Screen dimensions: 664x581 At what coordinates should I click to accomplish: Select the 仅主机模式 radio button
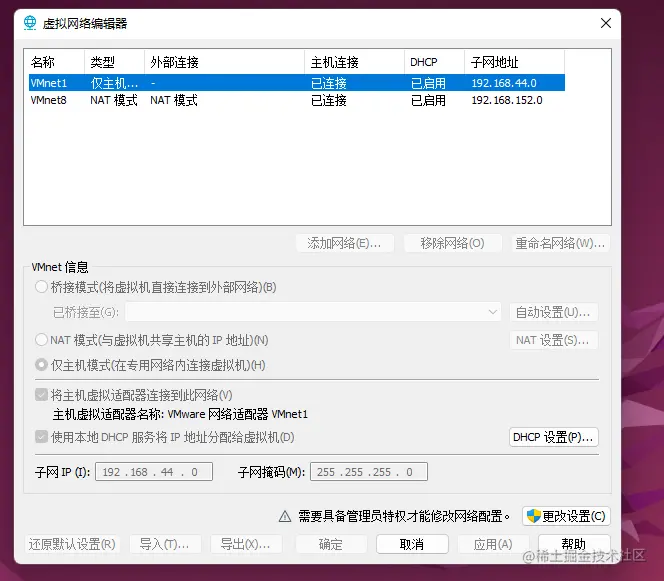point(41,365)
